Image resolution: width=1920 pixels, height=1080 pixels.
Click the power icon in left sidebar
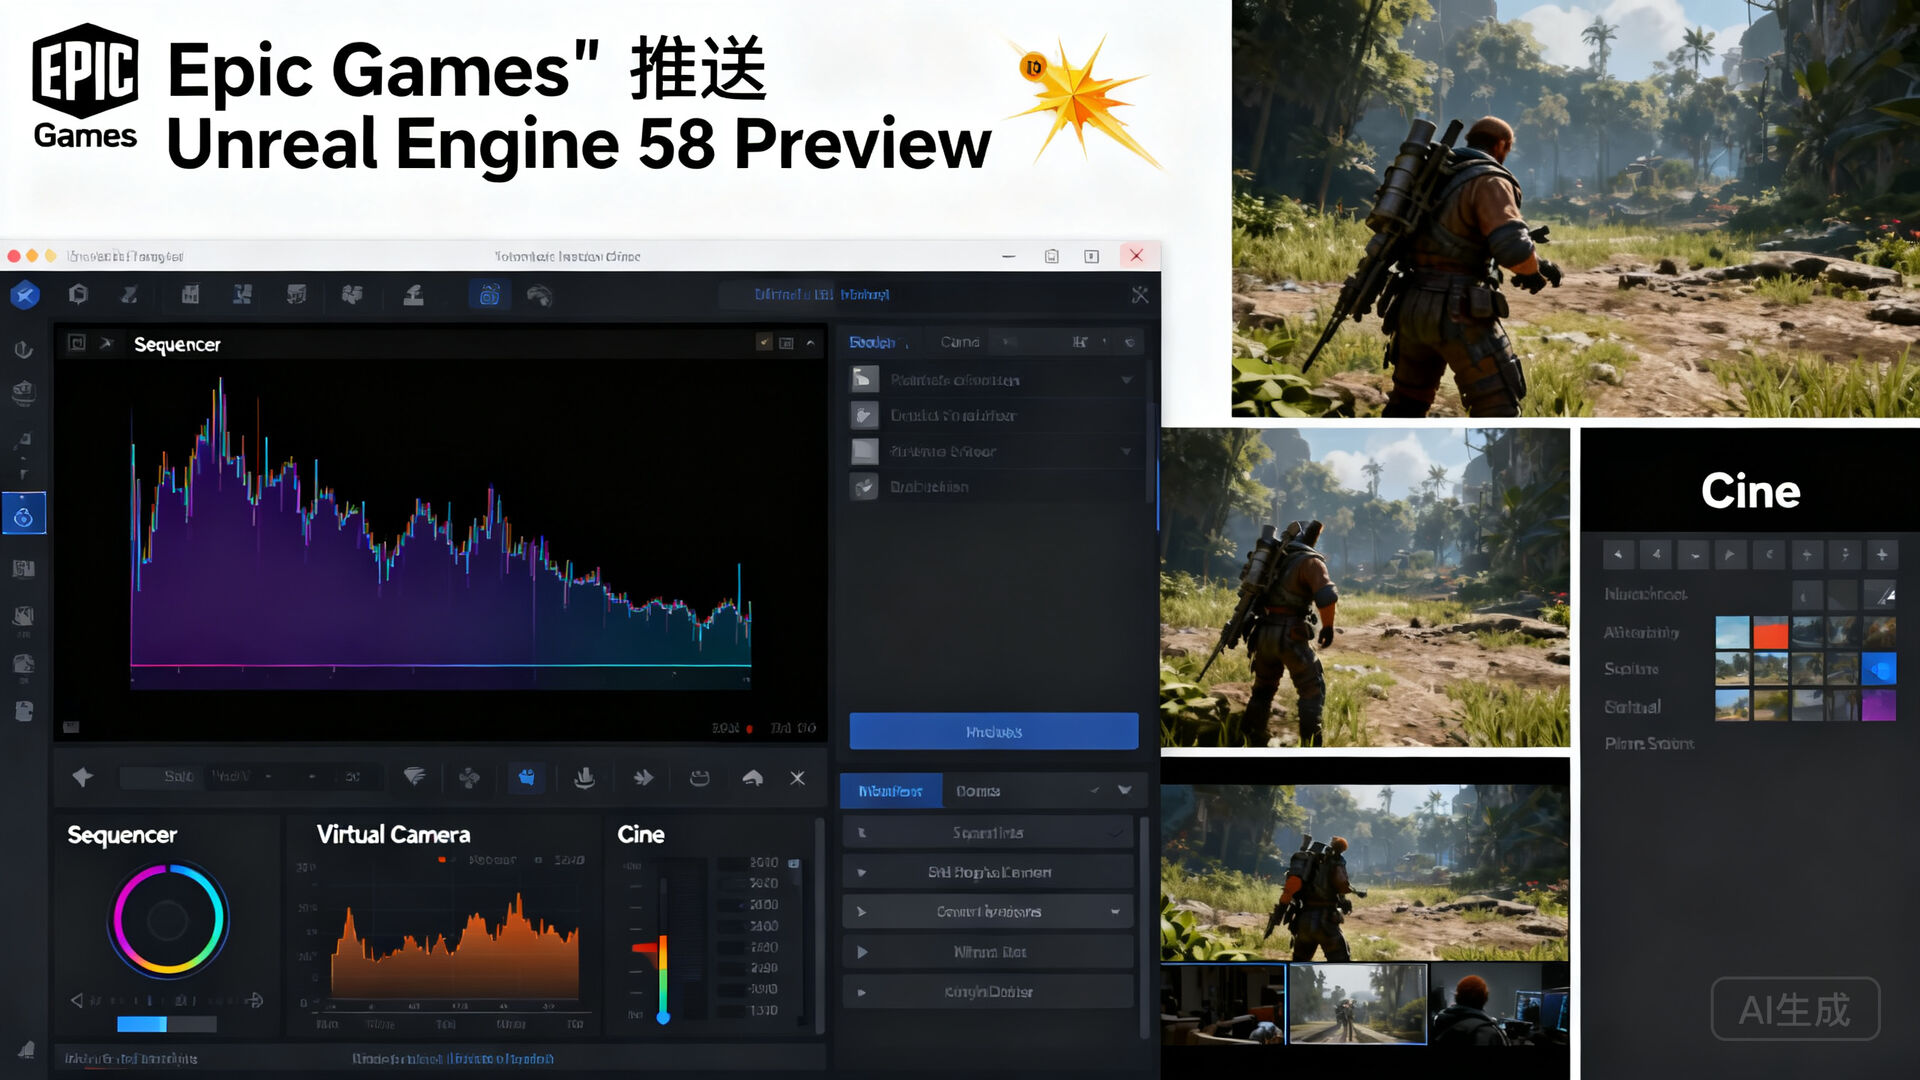pyautogui.click(x=24, y=349)
